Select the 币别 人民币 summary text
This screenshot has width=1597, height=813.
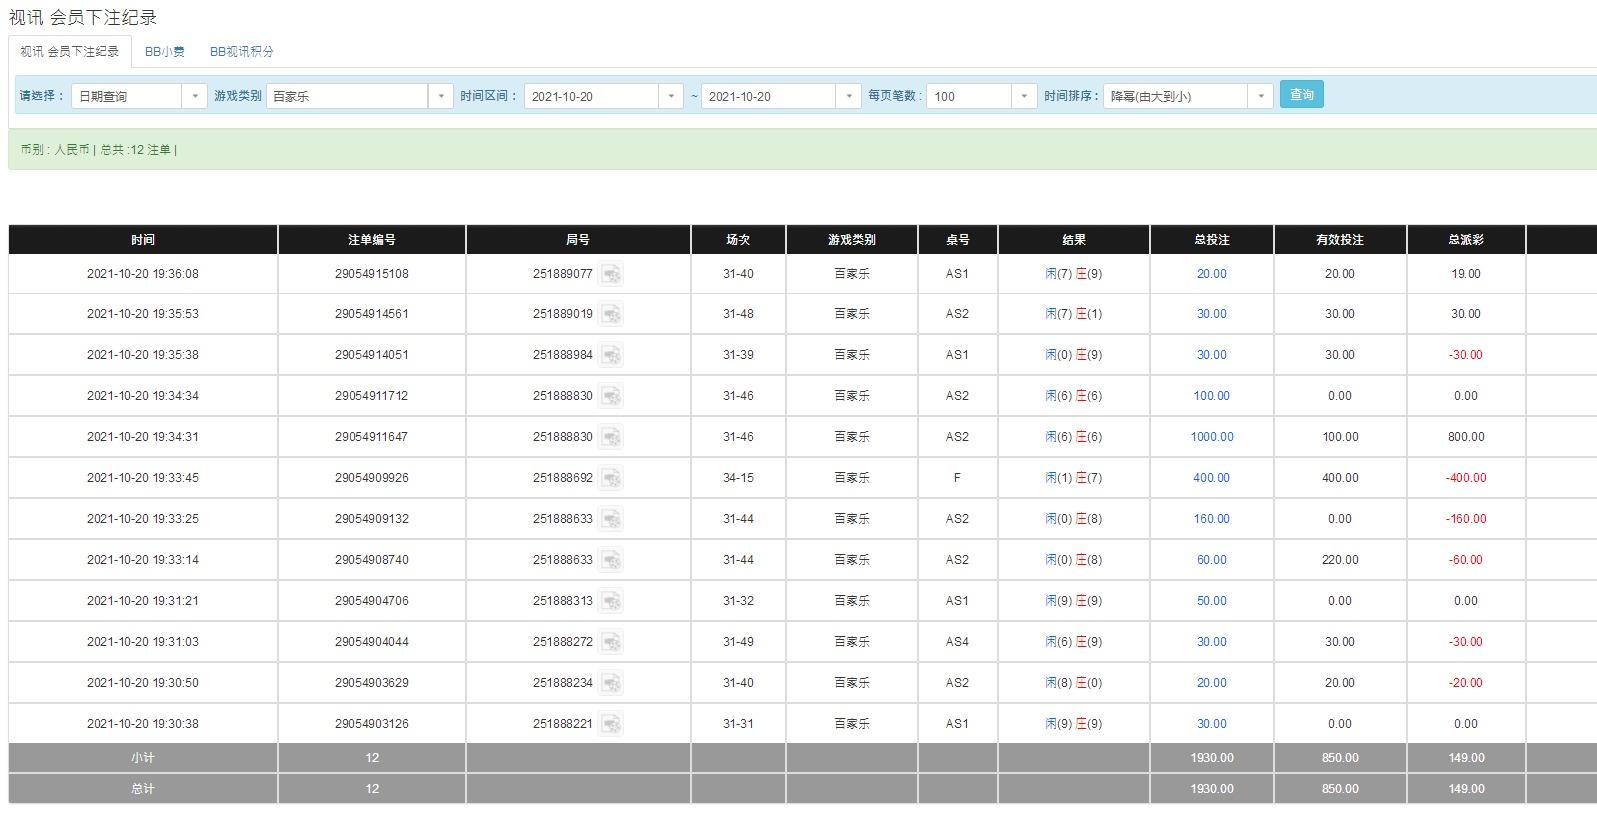pos(55,150)
